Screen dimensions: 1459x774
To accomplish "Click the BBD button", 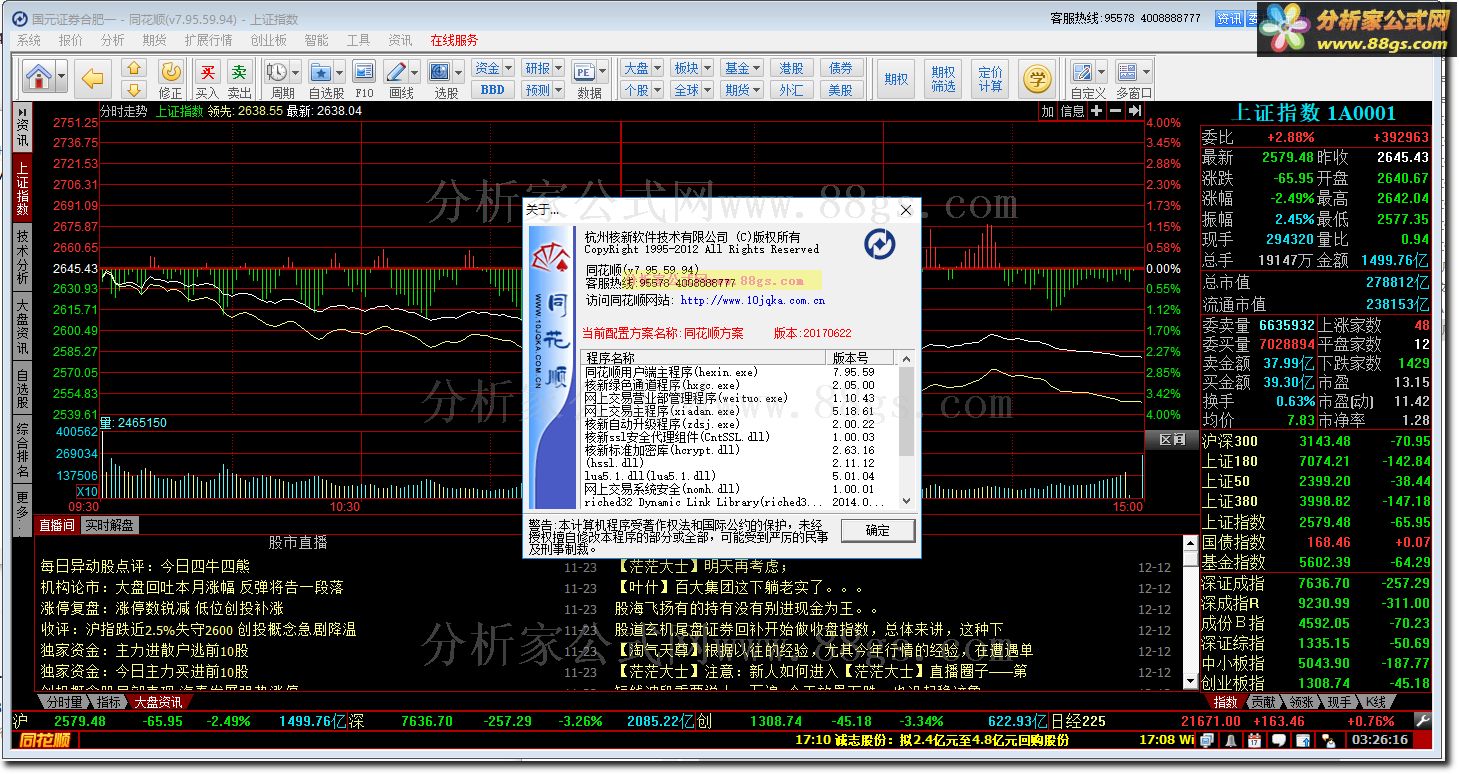I will coord(493,89).
